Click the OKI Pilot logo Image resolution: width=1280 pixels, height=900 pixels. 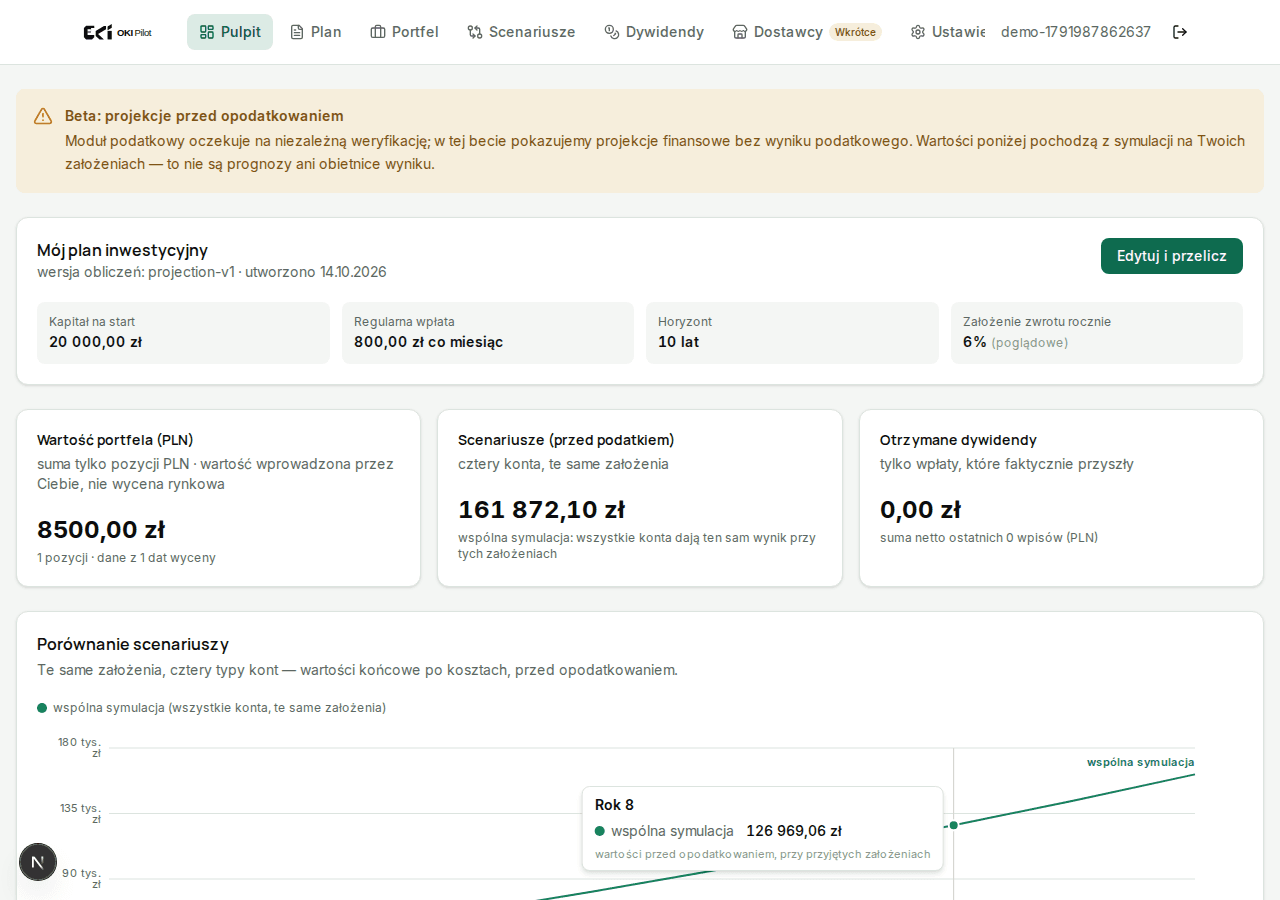pyautogui.click(x=118, y=32)
